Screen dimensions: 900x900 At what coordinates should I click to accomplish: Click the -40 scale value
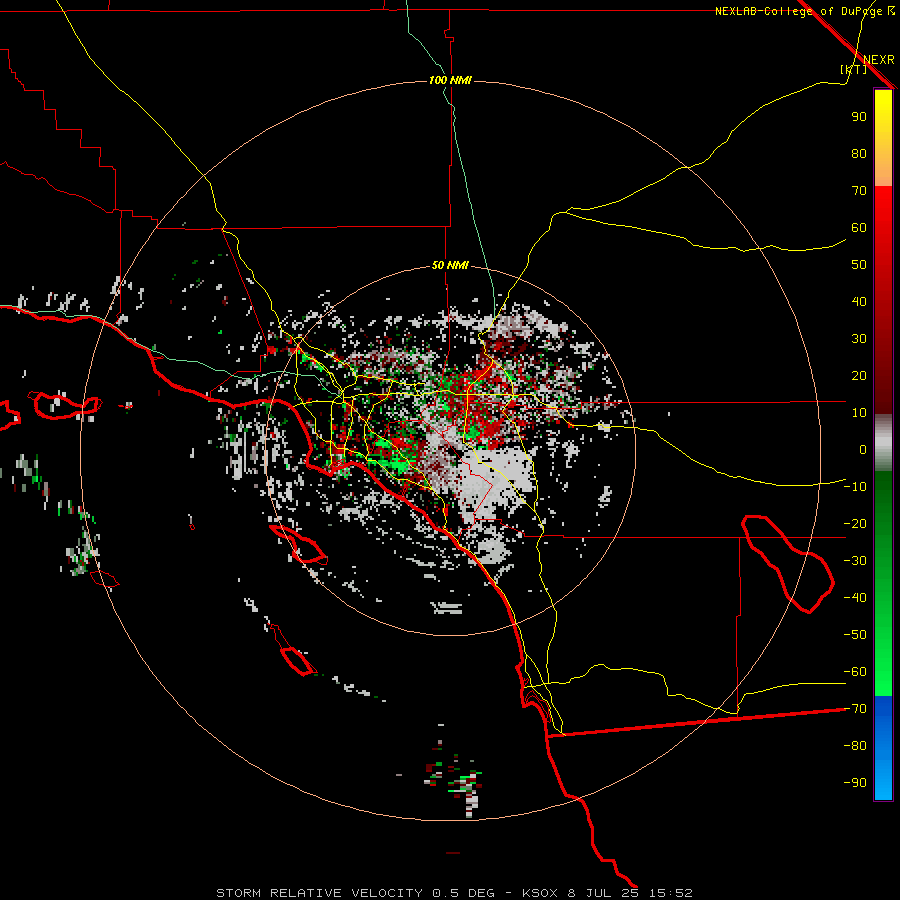pyautogui.click(x=855, y=598)
